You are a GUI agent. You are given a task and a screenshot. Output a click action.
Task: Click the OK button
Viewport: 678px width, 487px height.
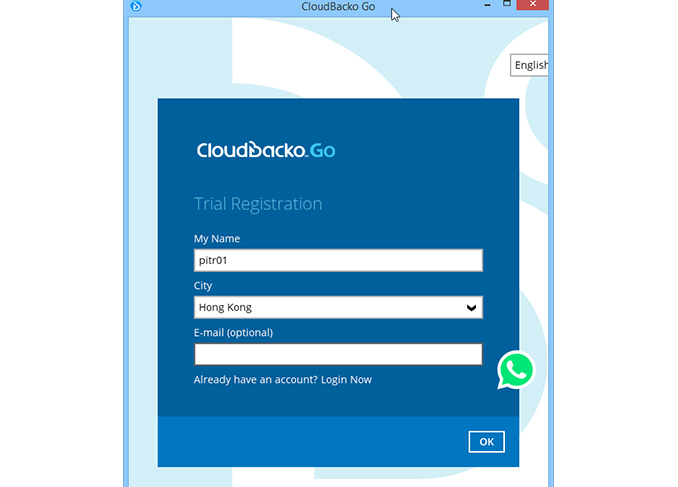tap(486, 442)
